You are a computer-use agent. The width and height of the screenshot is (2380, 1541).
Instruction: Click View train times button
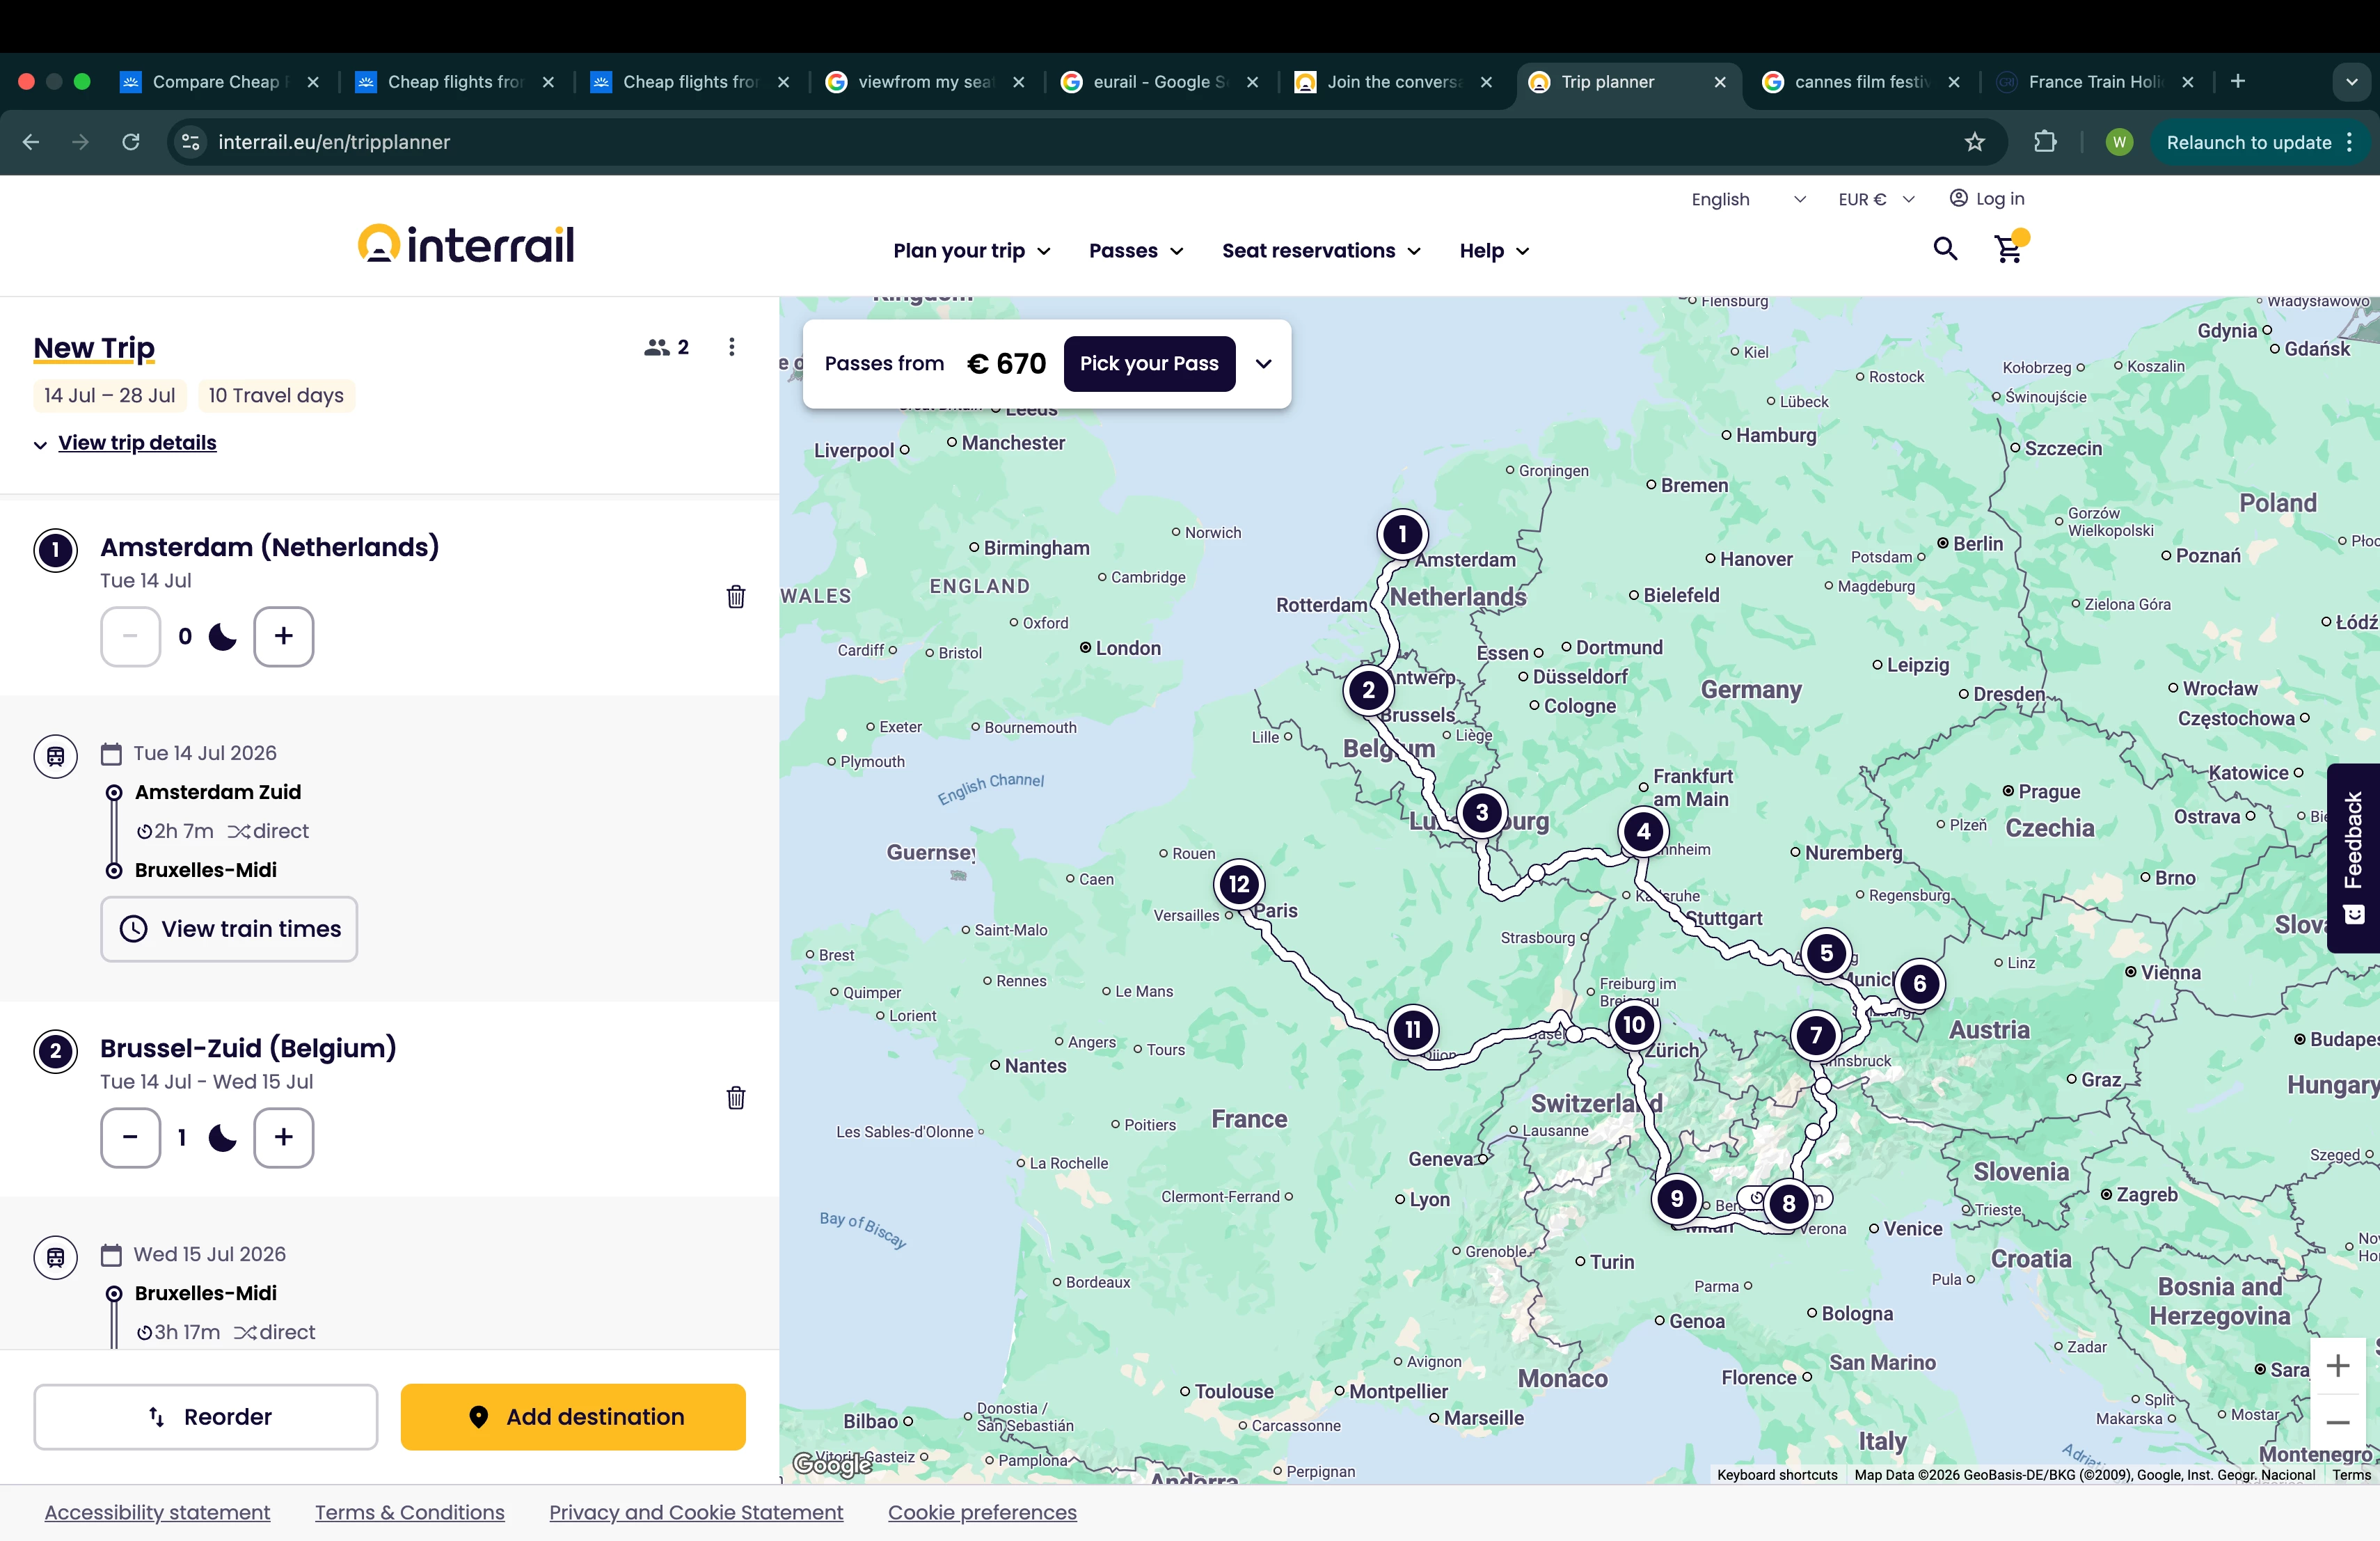229,929
